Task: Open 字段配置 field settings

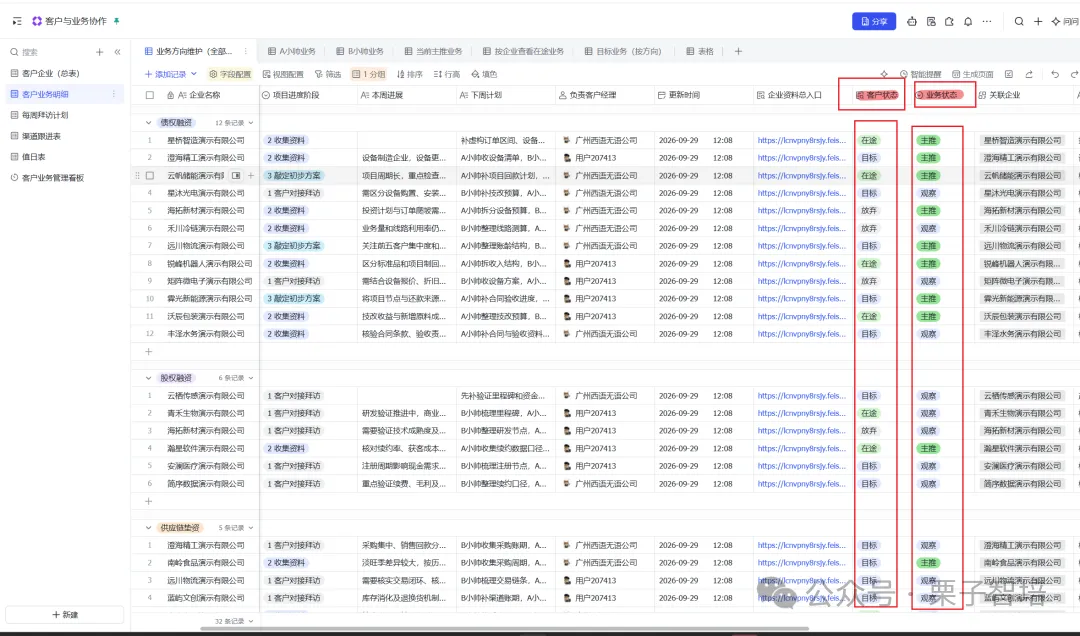Action: click(x=231, y=74)
